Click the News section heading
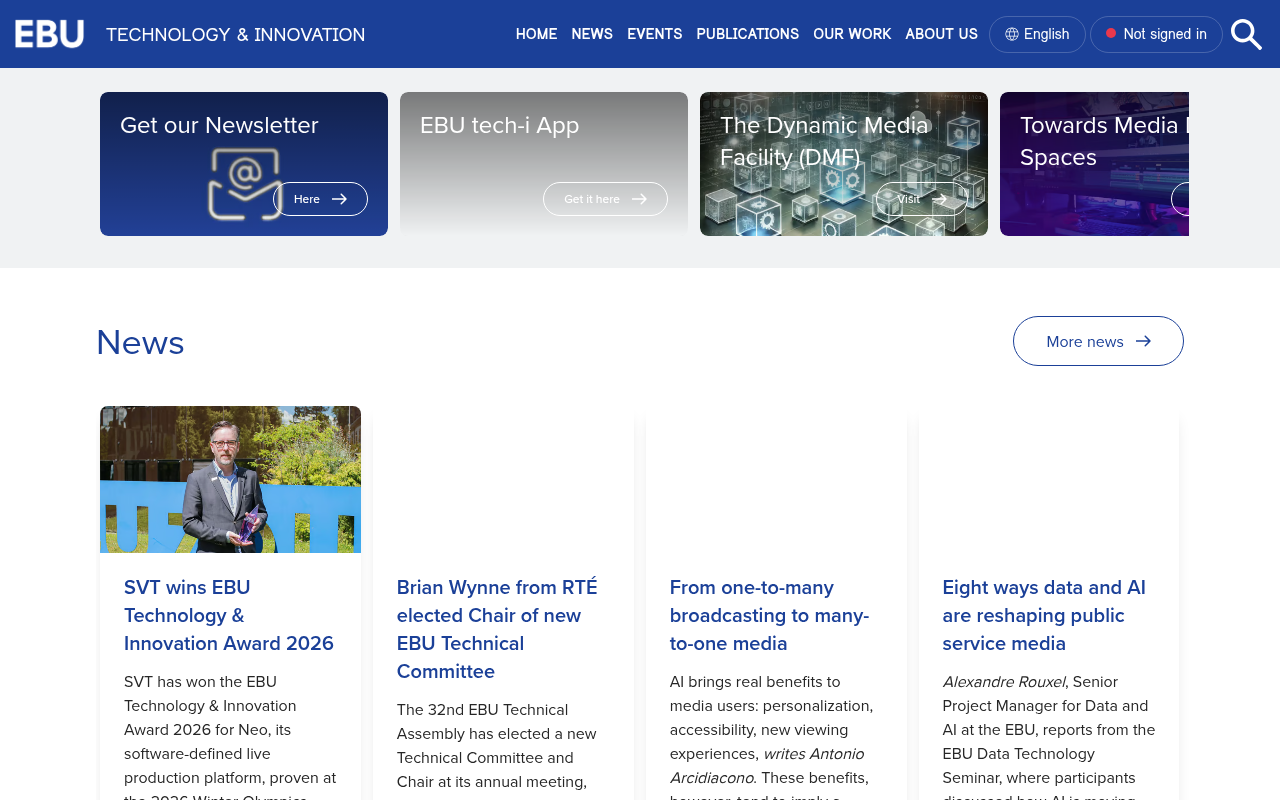Viewport: 1280px width, 800px height. tap(140, 342)
